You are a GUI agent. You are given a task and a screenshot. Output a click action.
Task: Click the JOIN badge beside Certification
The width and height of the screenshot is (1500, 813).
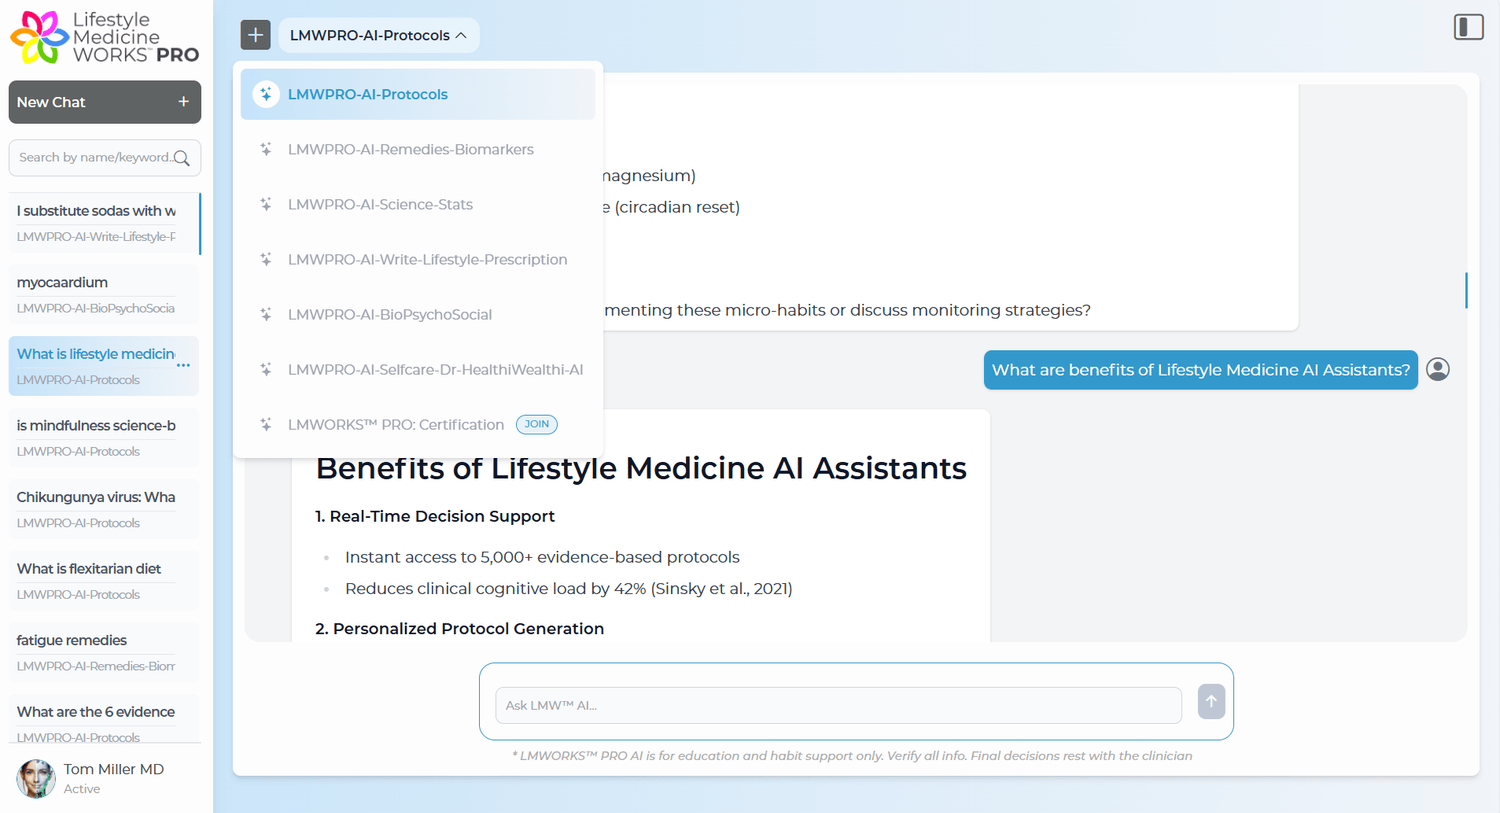pos(537,424)
